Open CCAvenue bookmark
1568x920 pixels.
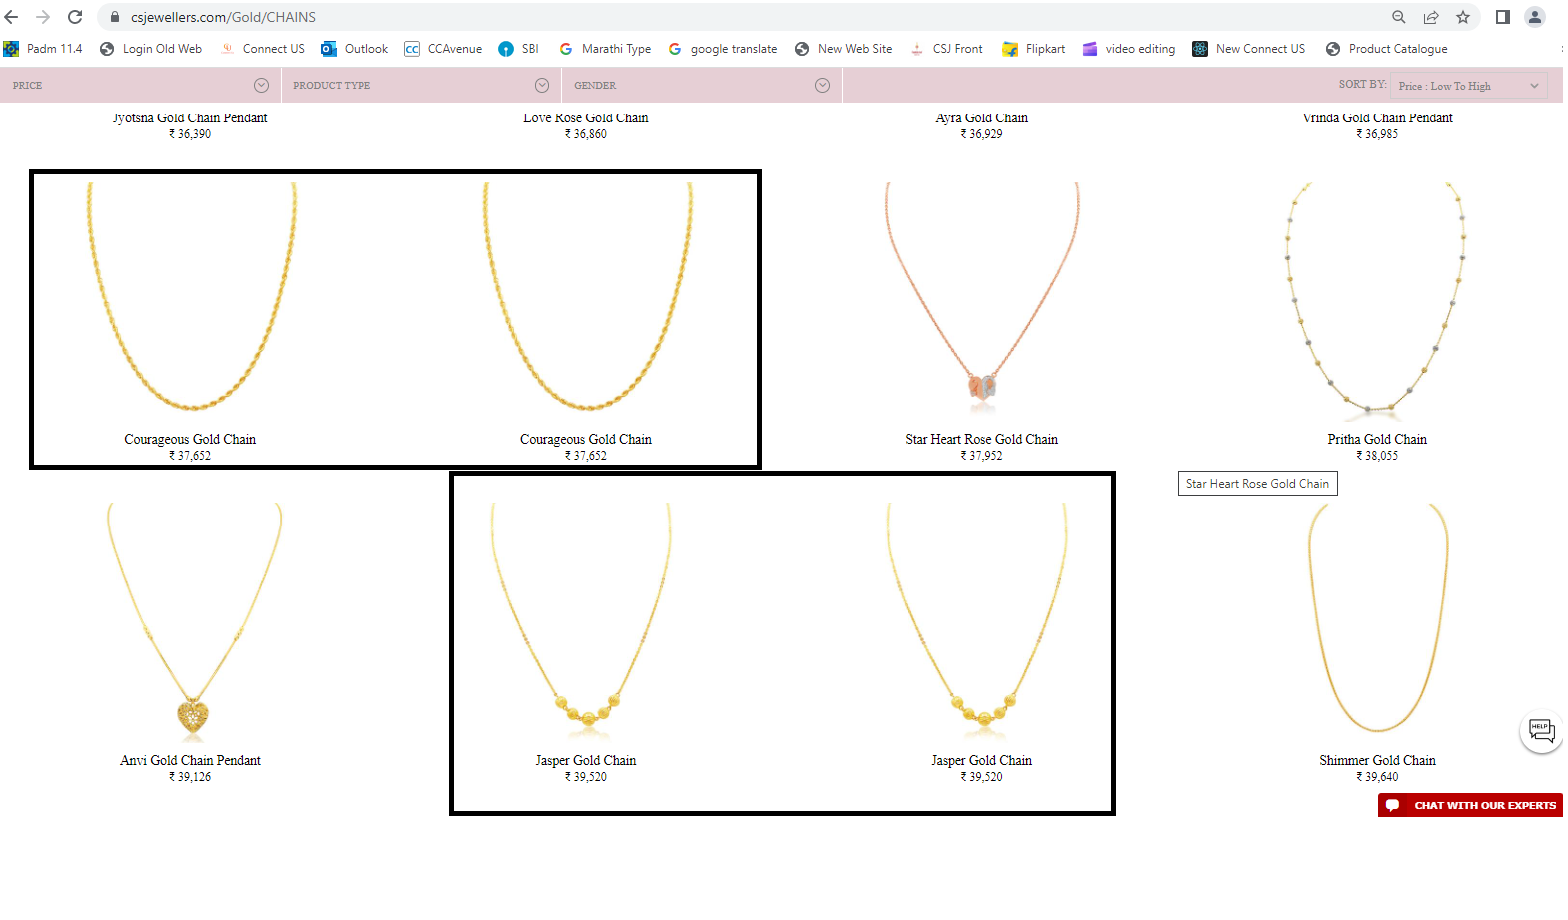click(443, 49)
